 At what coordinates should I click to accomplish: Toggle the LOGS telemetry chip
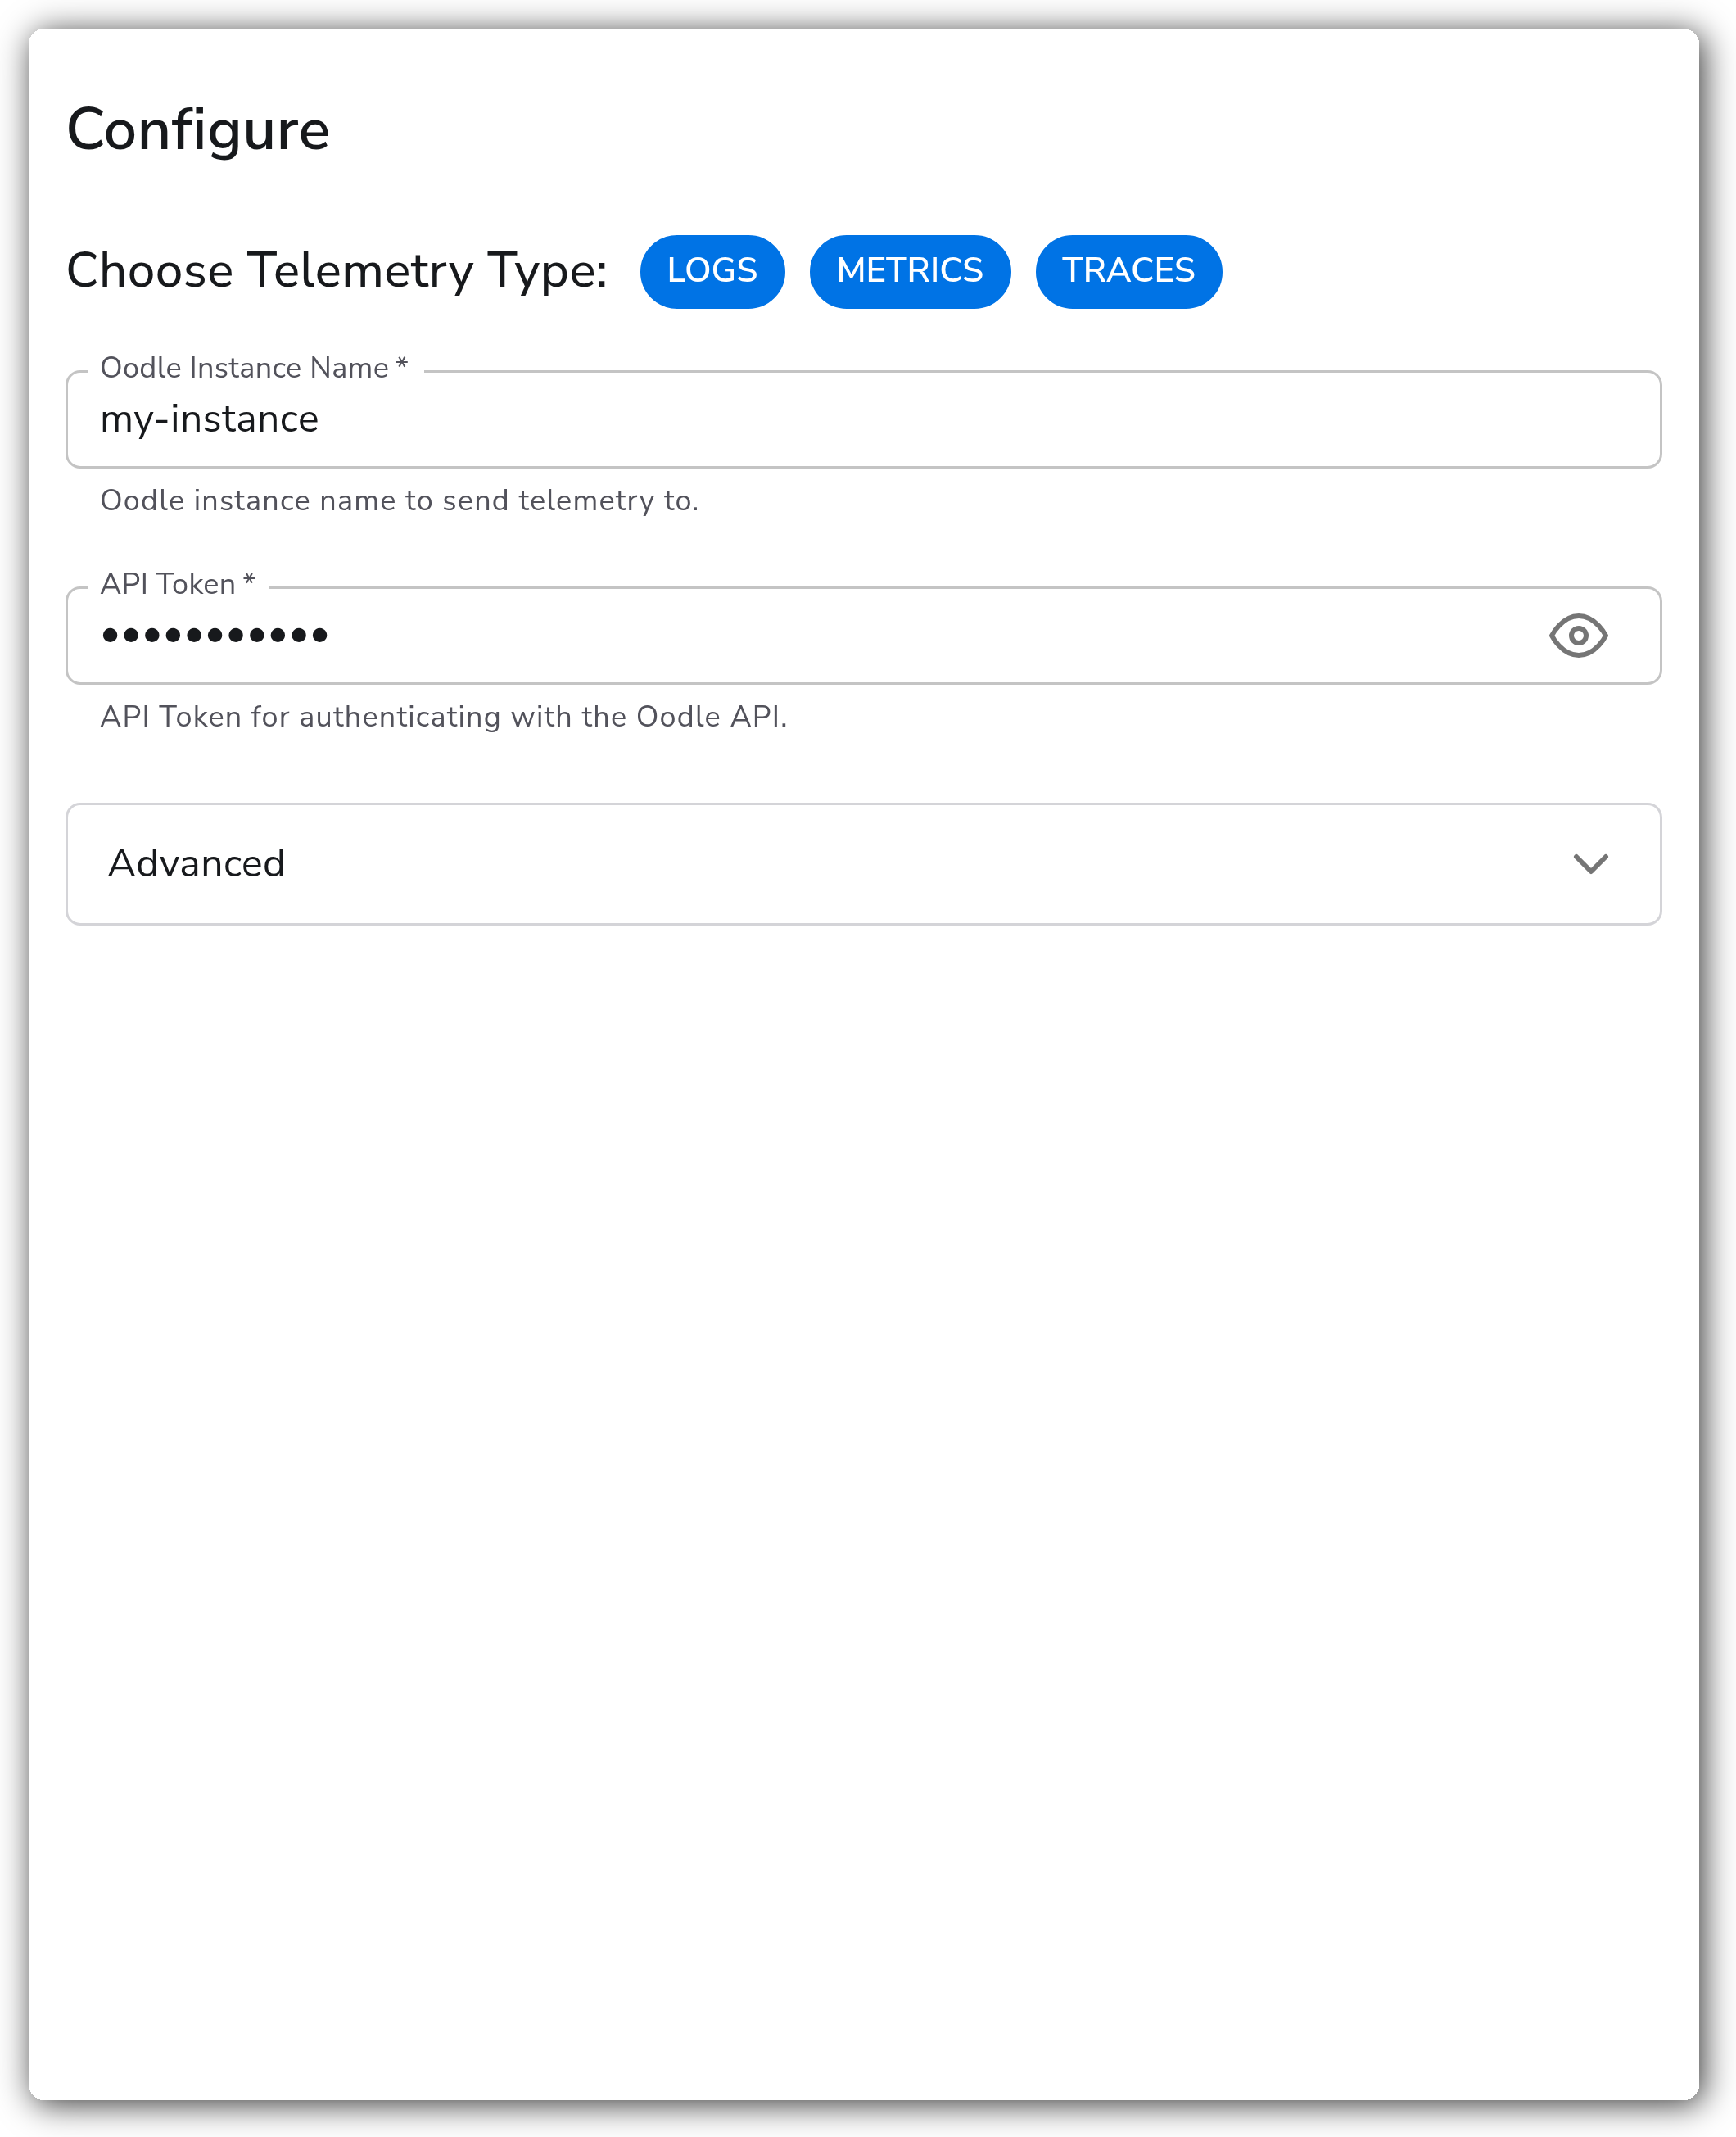712,271
